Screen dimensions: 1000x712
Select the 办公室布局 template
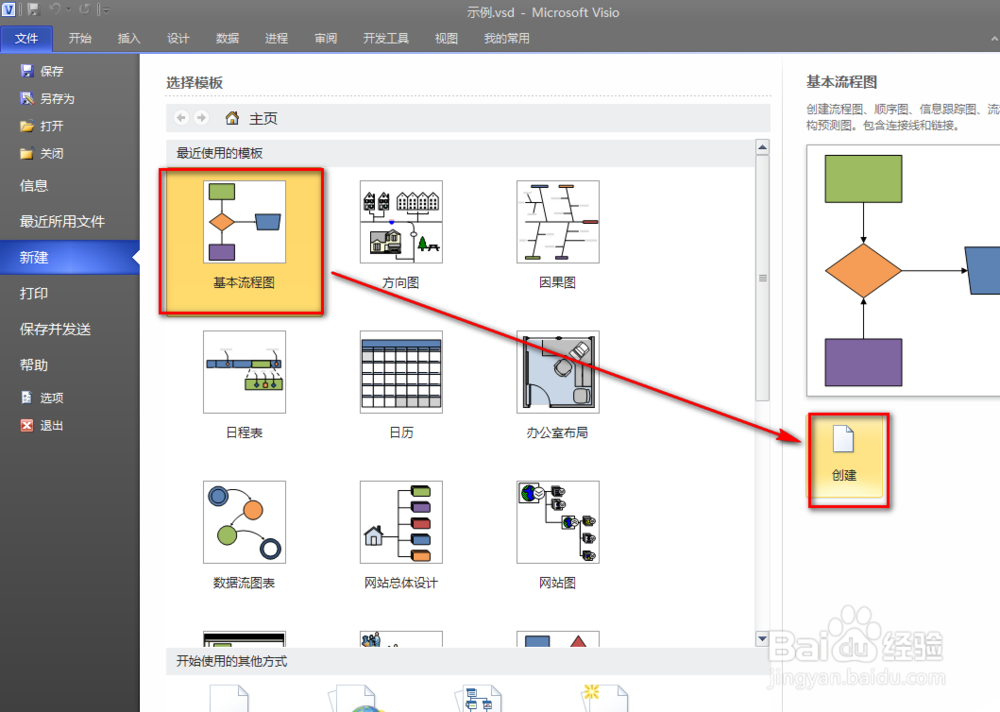(x=557, y=385)
